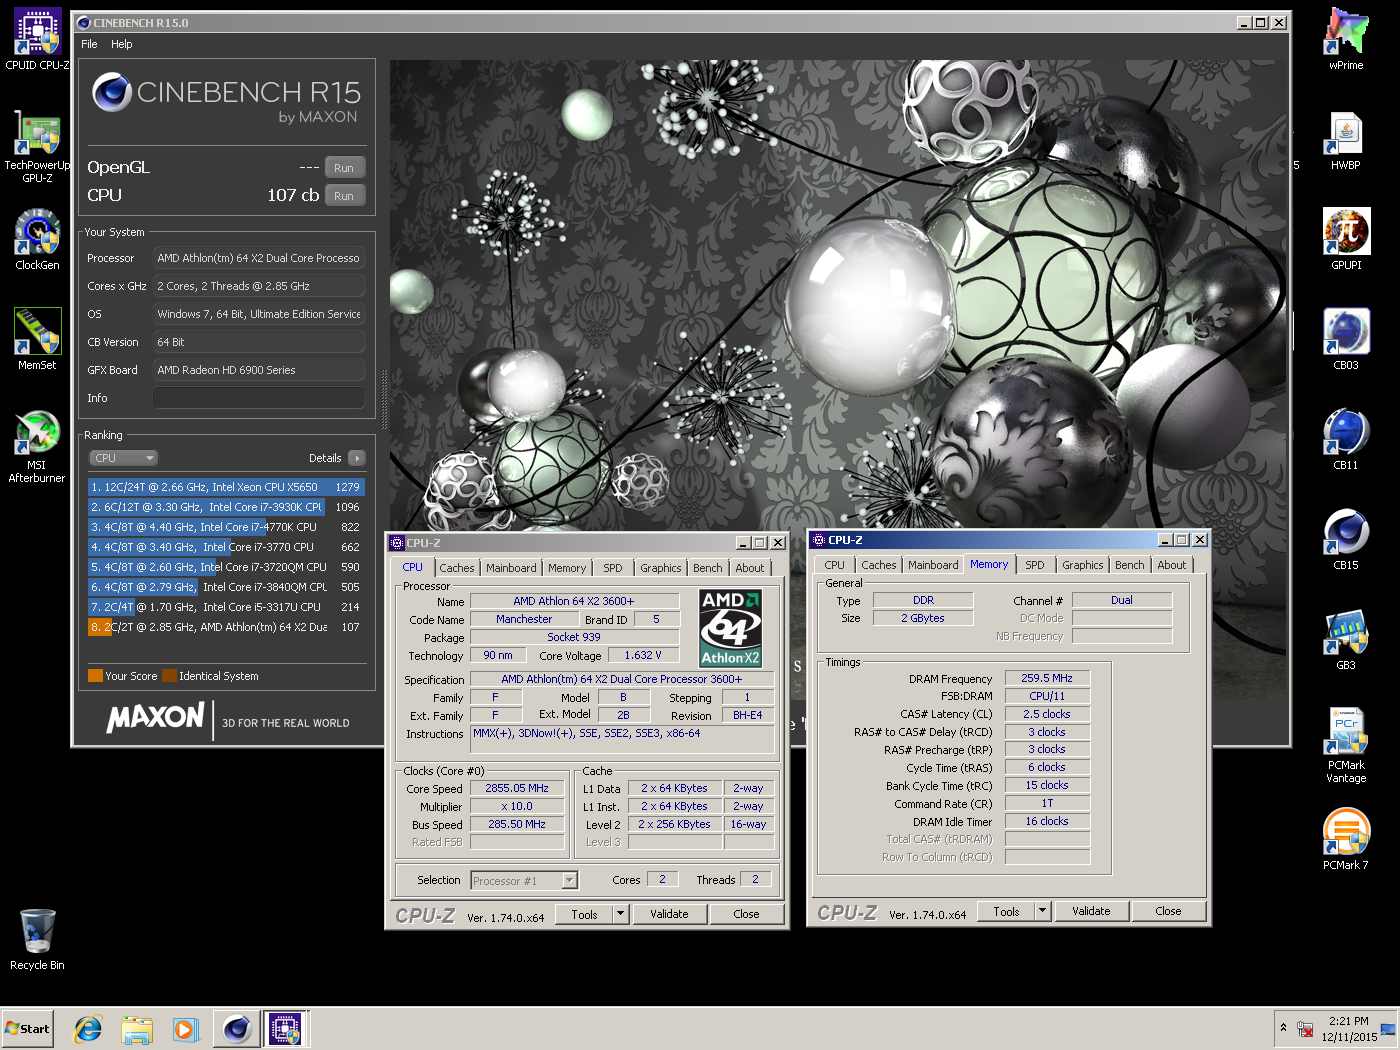This screenshot has width=1400, height=1050.
Task: Open Memory tab in left CPU-Z window
Action: pos(567,568)
